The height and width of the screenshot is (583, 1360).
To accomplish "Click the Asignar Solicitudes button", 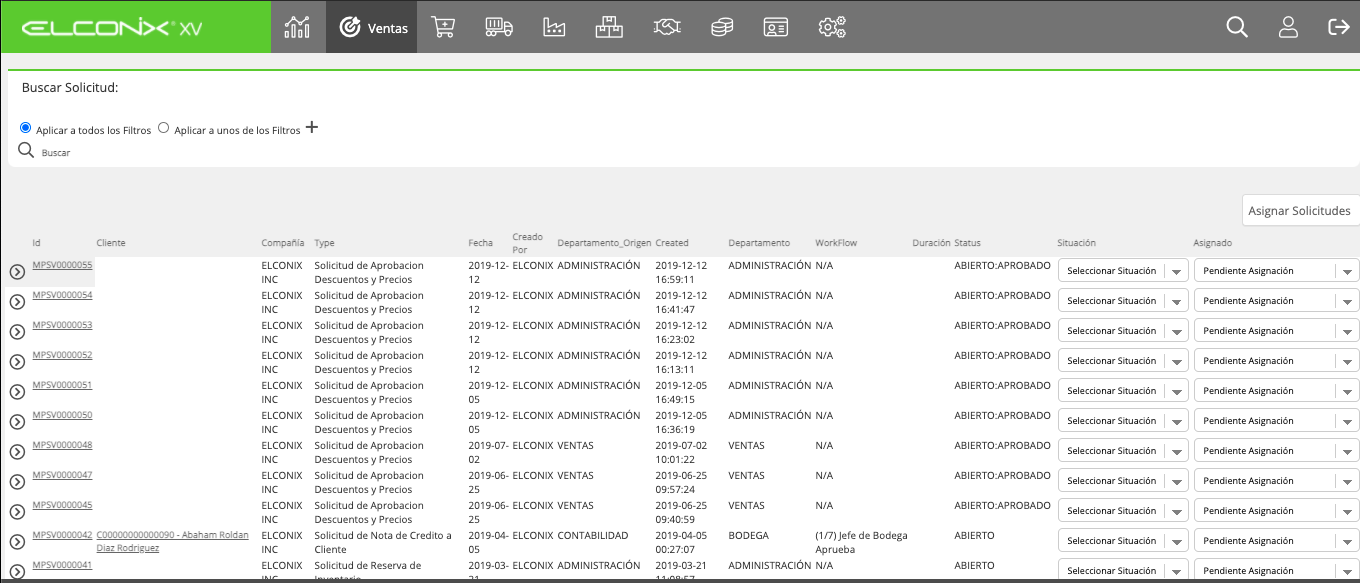I will click(1300, 211).
